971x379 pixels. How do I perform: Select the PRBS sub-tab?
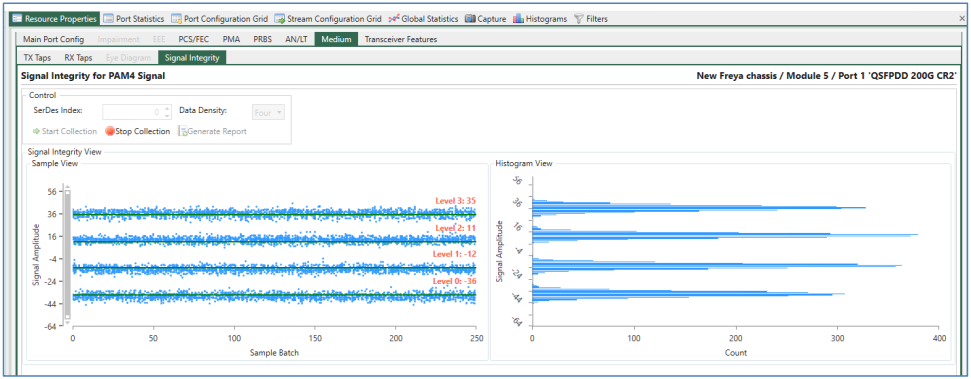click(x=263, y=39)
